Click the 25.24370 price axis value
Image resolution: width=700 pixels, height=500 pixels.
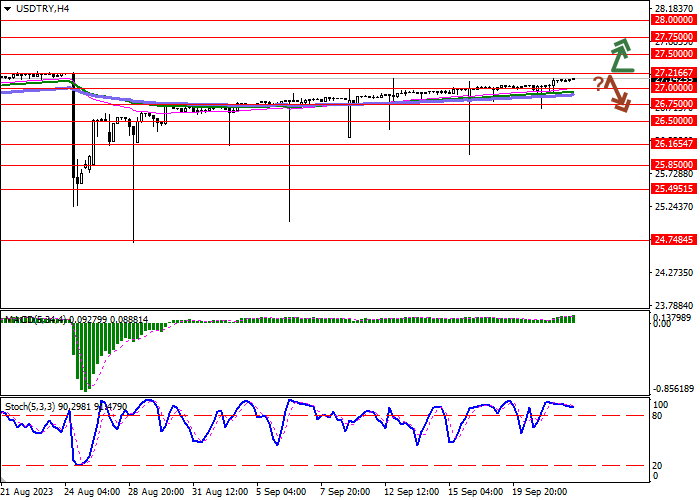click(x=674, y=207)
